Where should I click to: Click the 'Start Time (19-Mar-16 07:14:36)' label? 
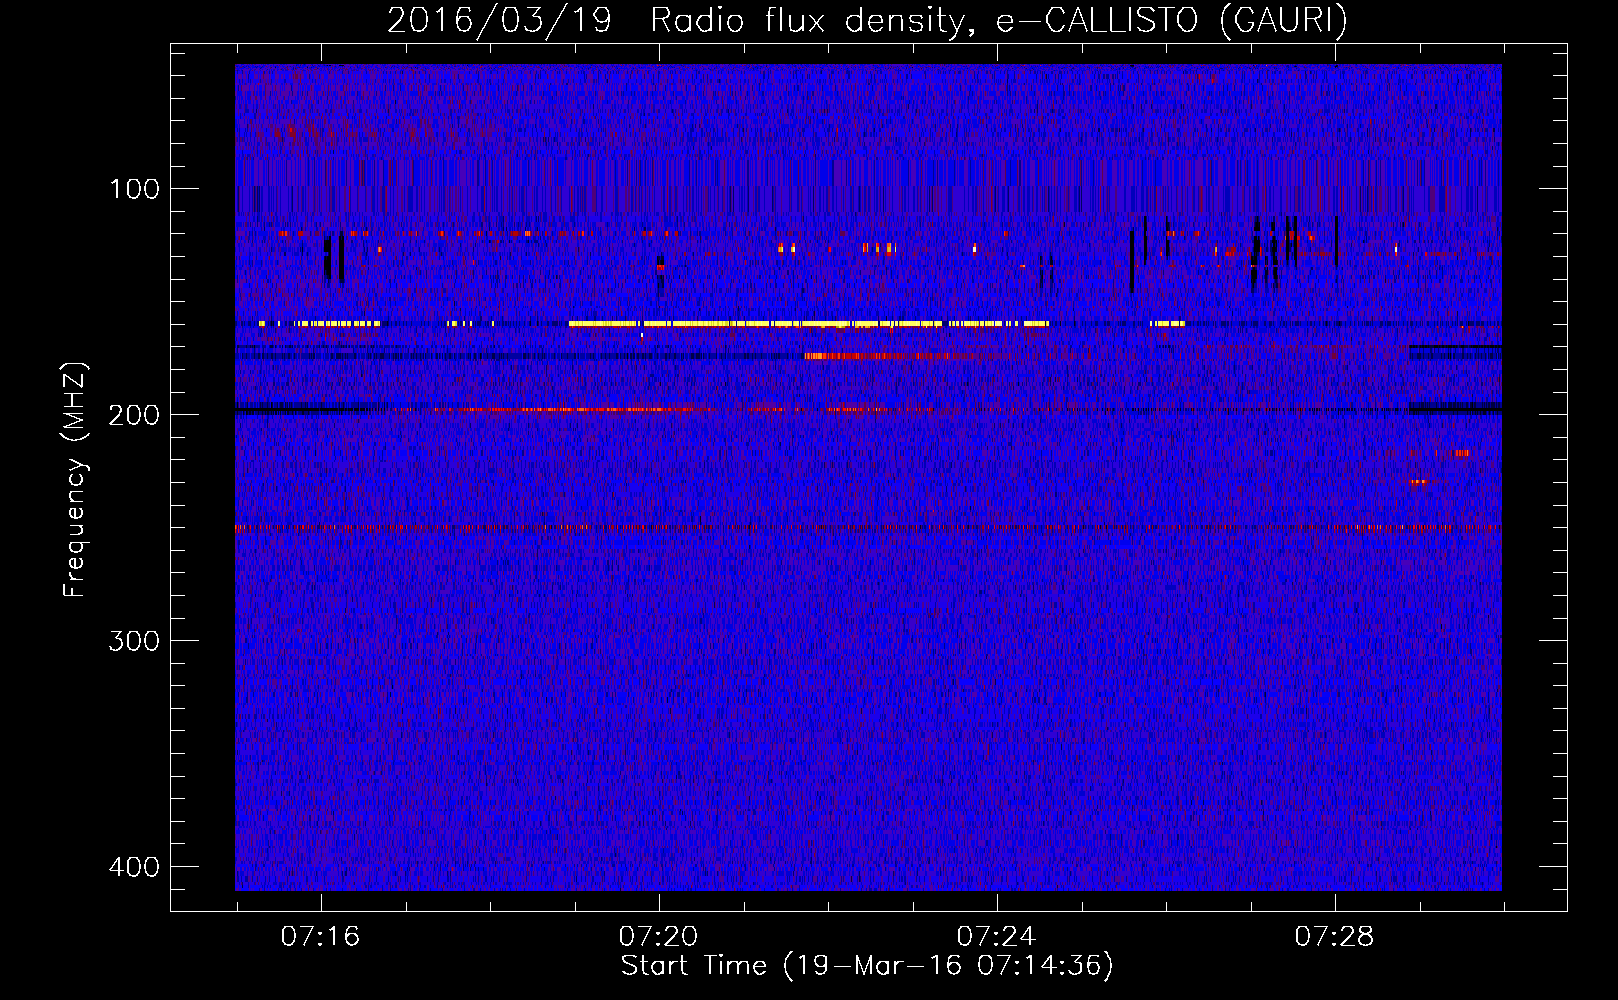click(x=867, y=966)
